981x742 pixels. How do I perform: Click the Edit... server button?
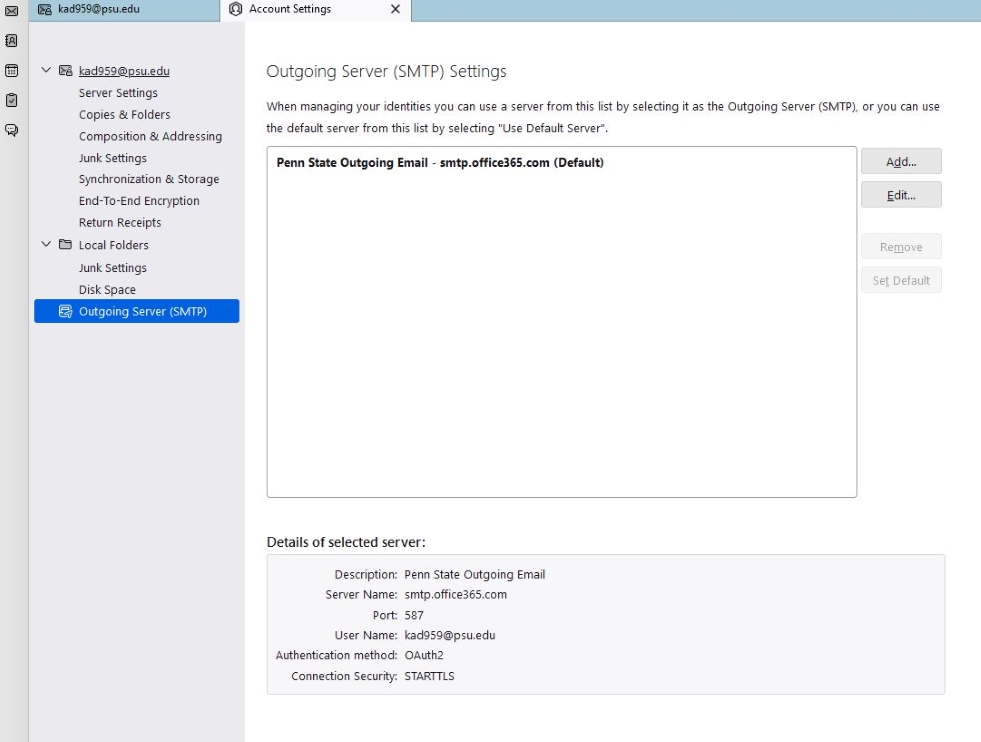tap(901, 195)
